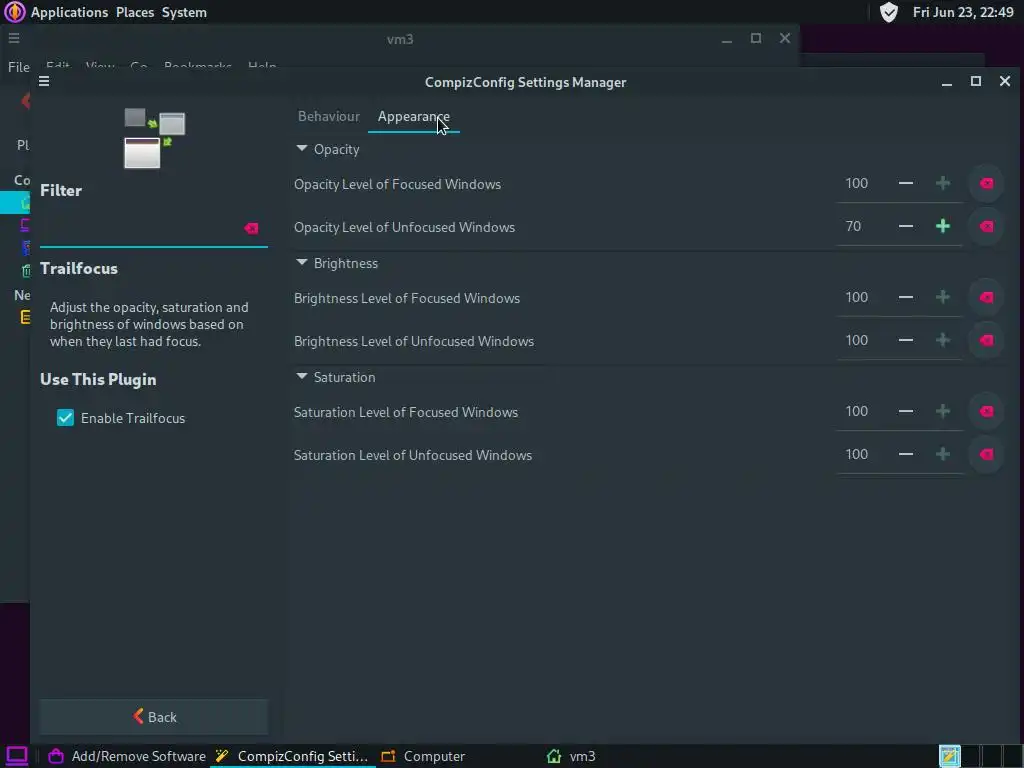
Task: Switch to Computer window in taskbar
Action: [x=423, y=756]
